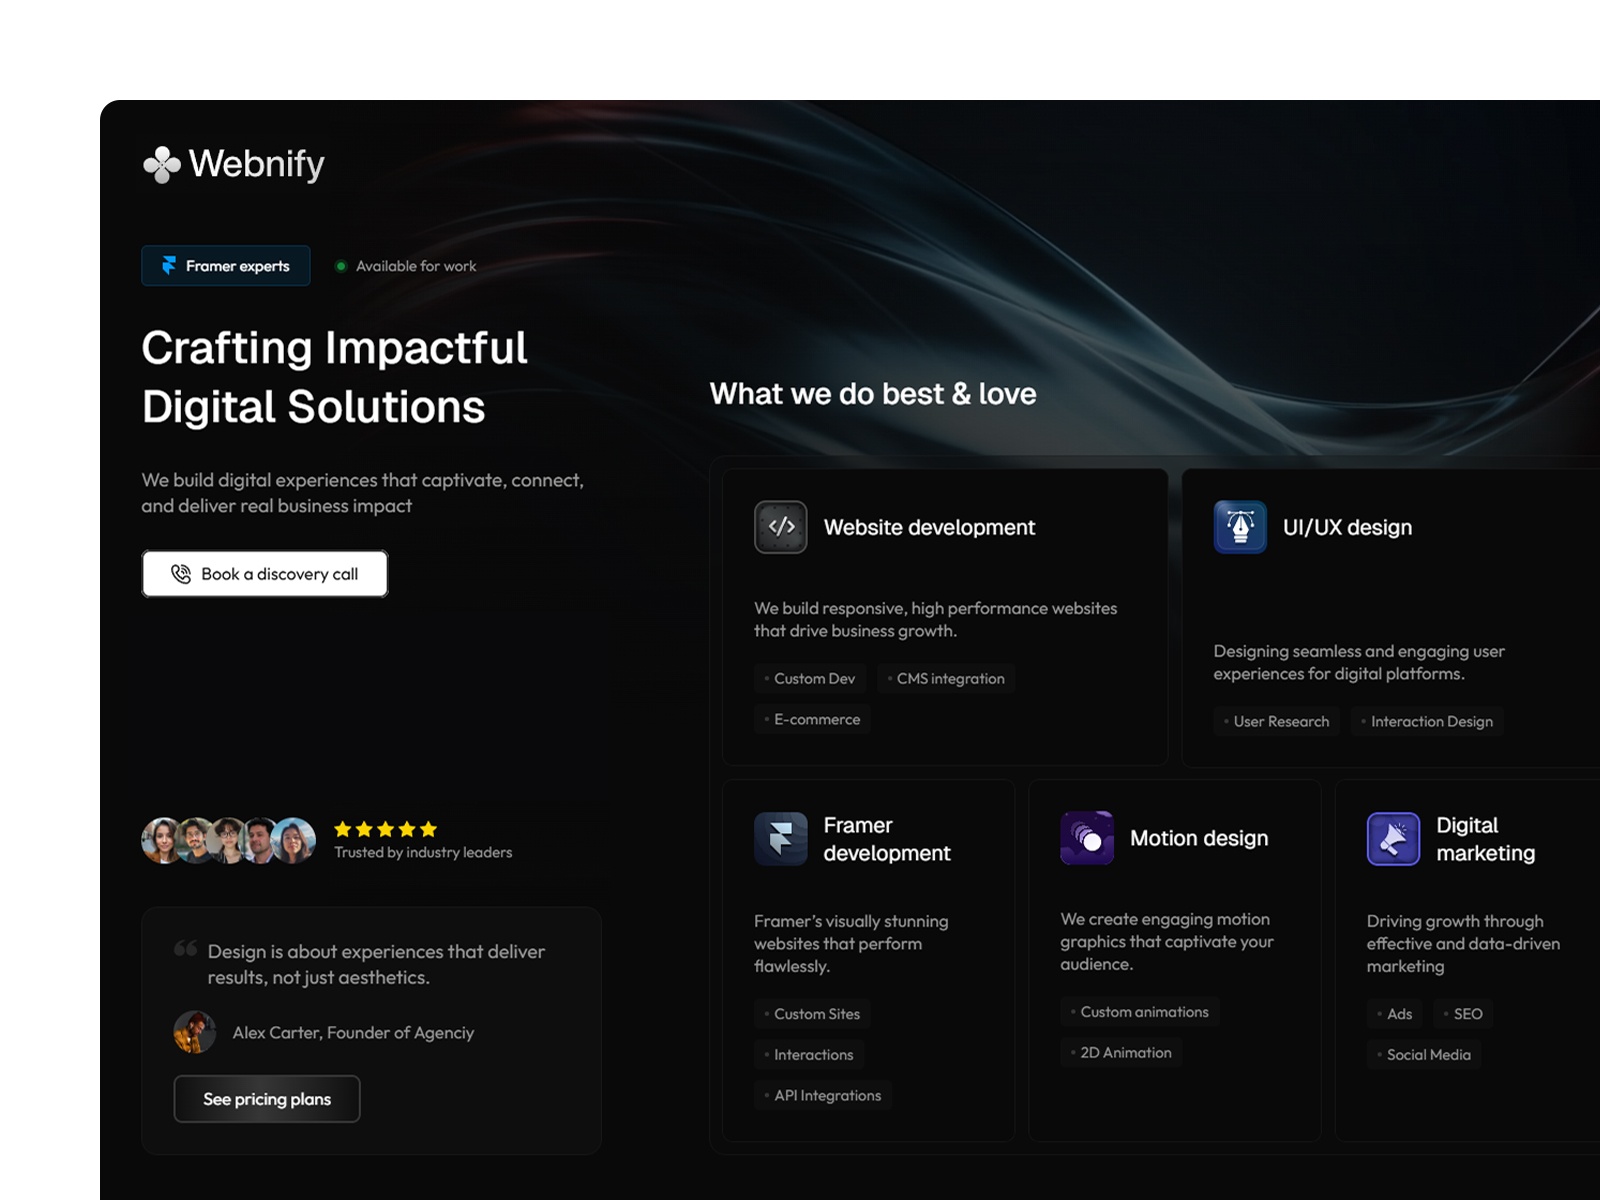
Task: Click the Interaction Design tag
Action: [x=1427, y=722]
